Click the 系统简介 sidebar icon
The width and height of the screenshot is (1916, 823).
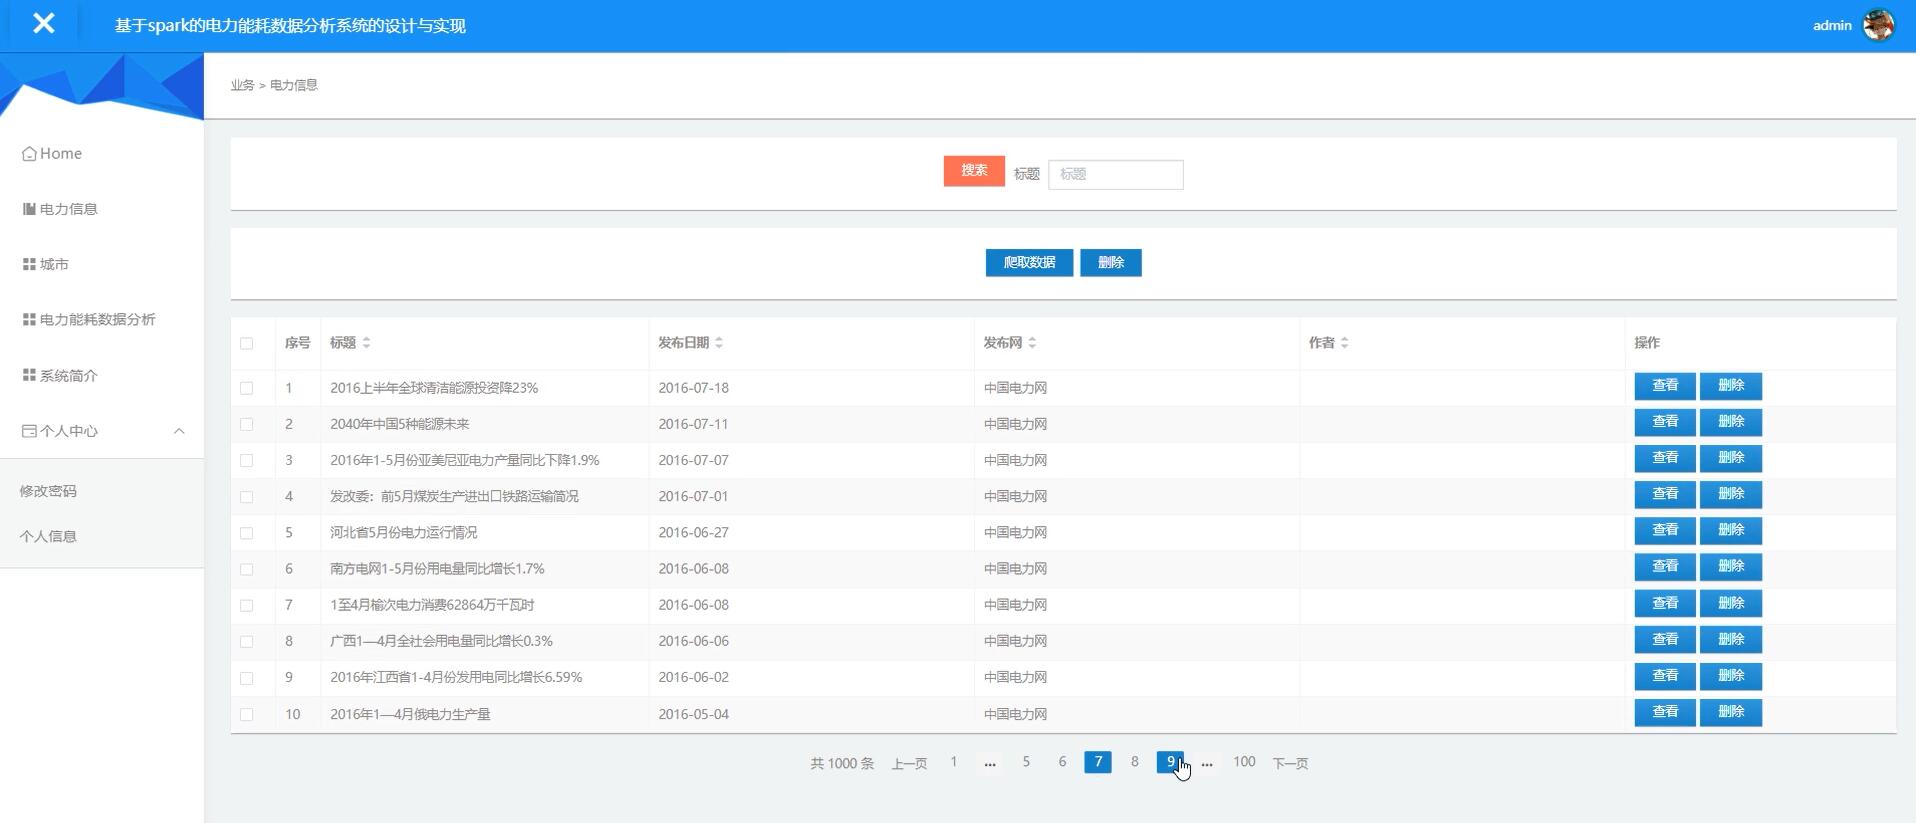click(x=29, y=376)
